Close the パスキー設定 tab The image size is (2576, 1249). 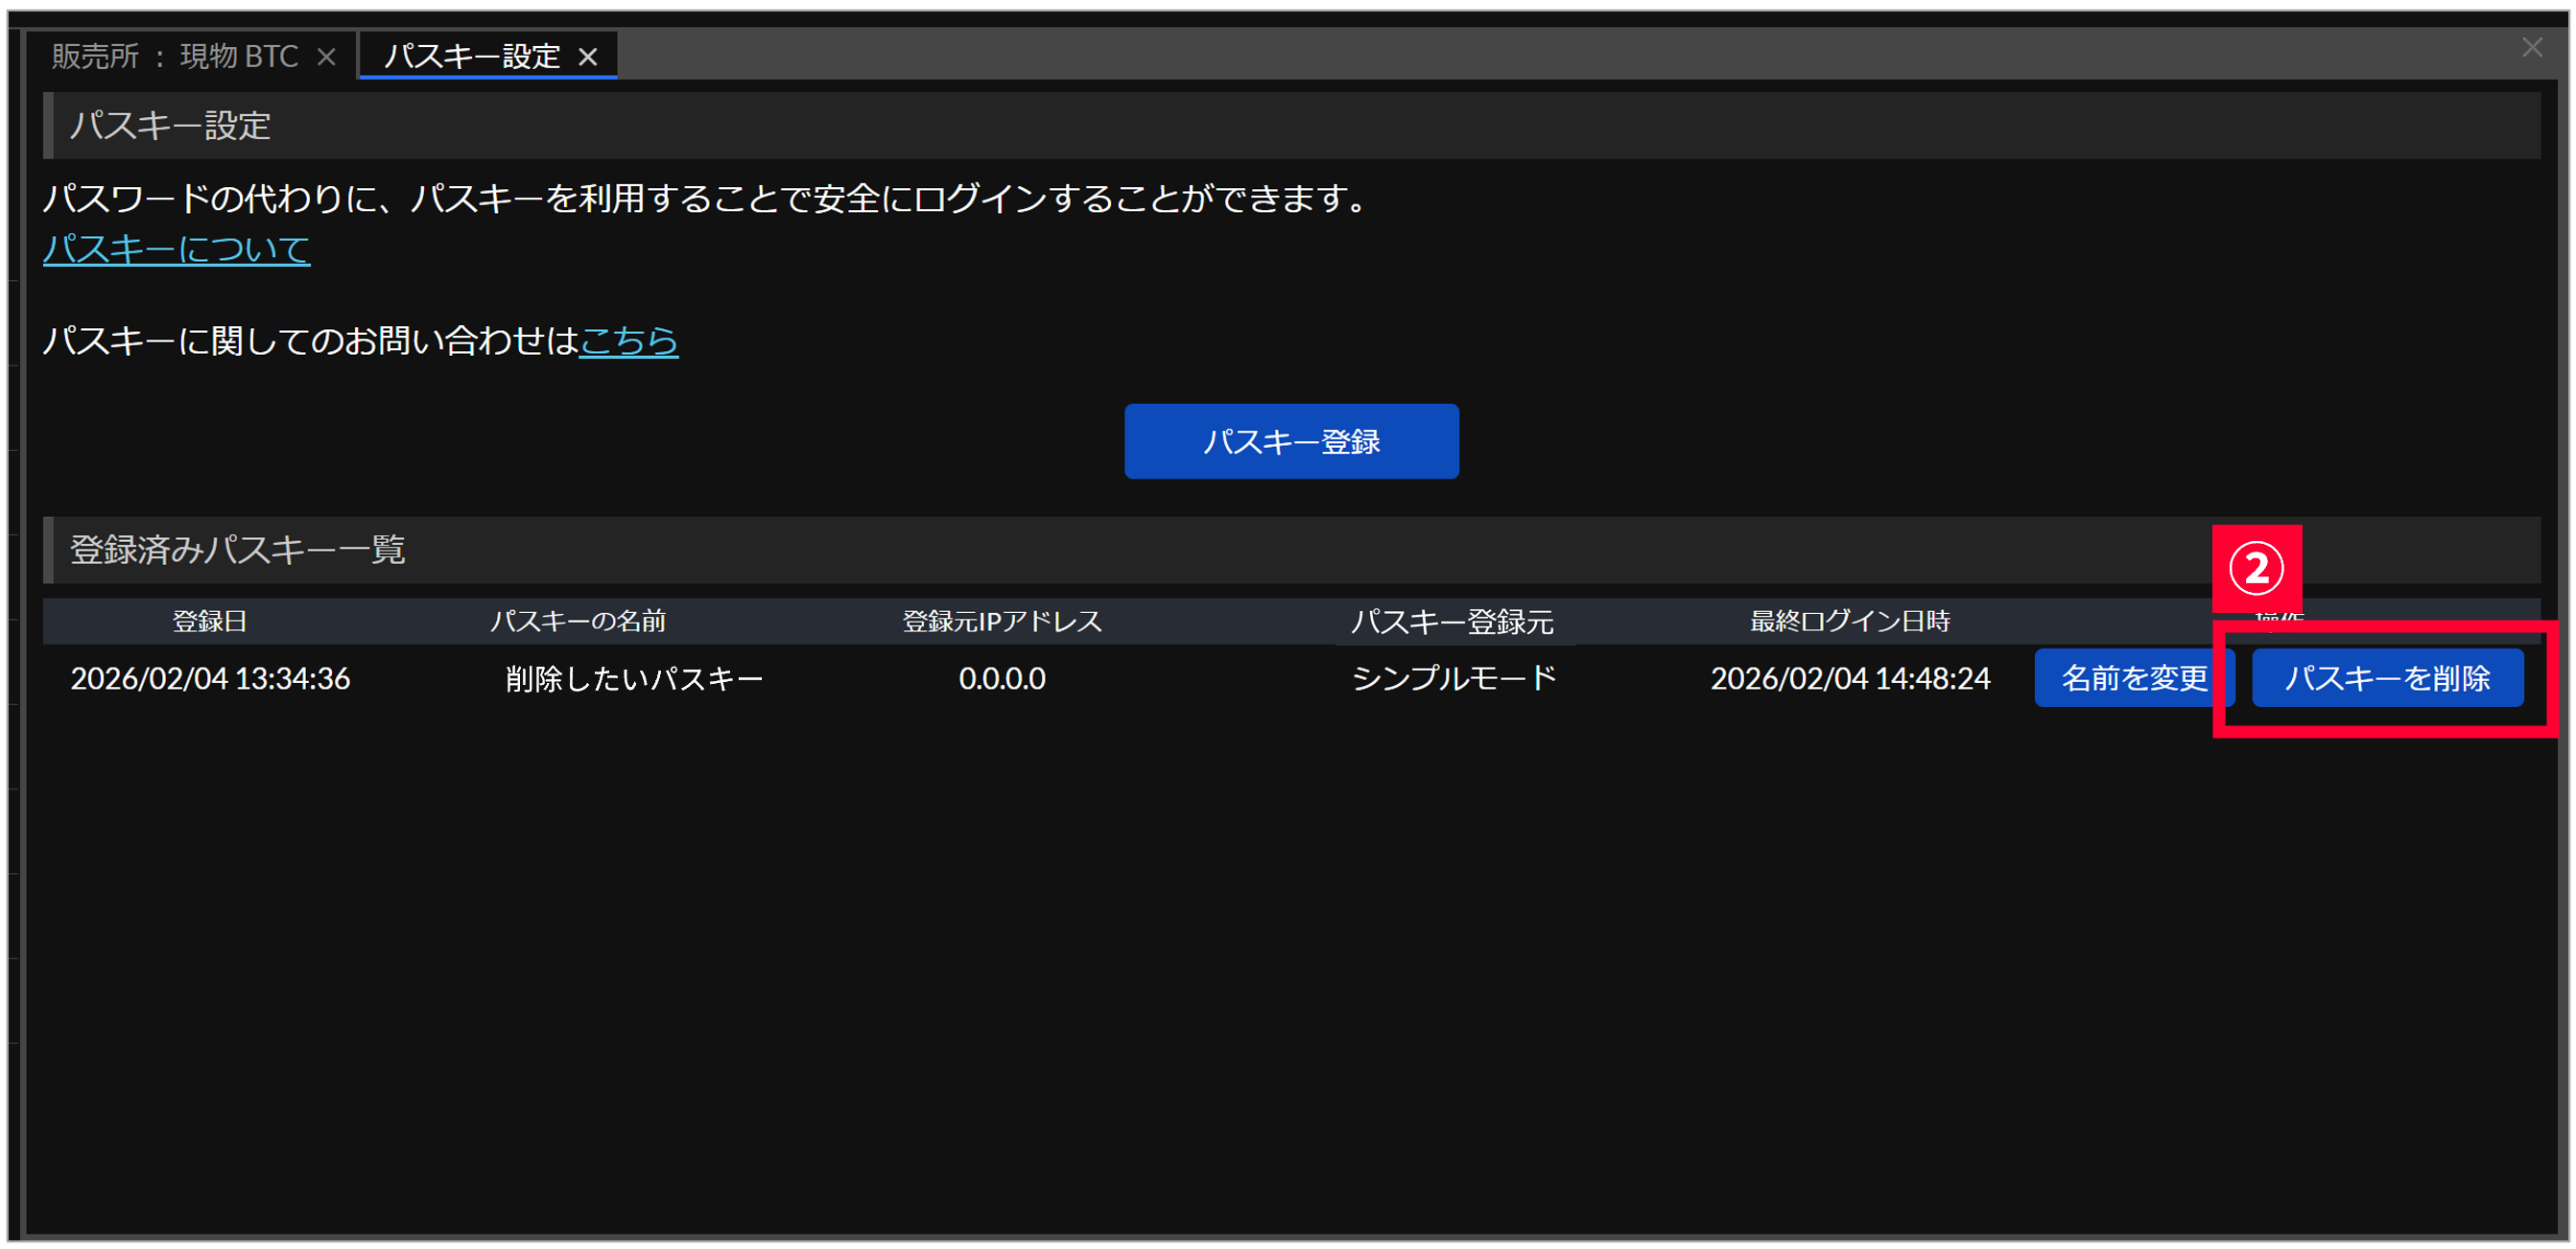588,57
